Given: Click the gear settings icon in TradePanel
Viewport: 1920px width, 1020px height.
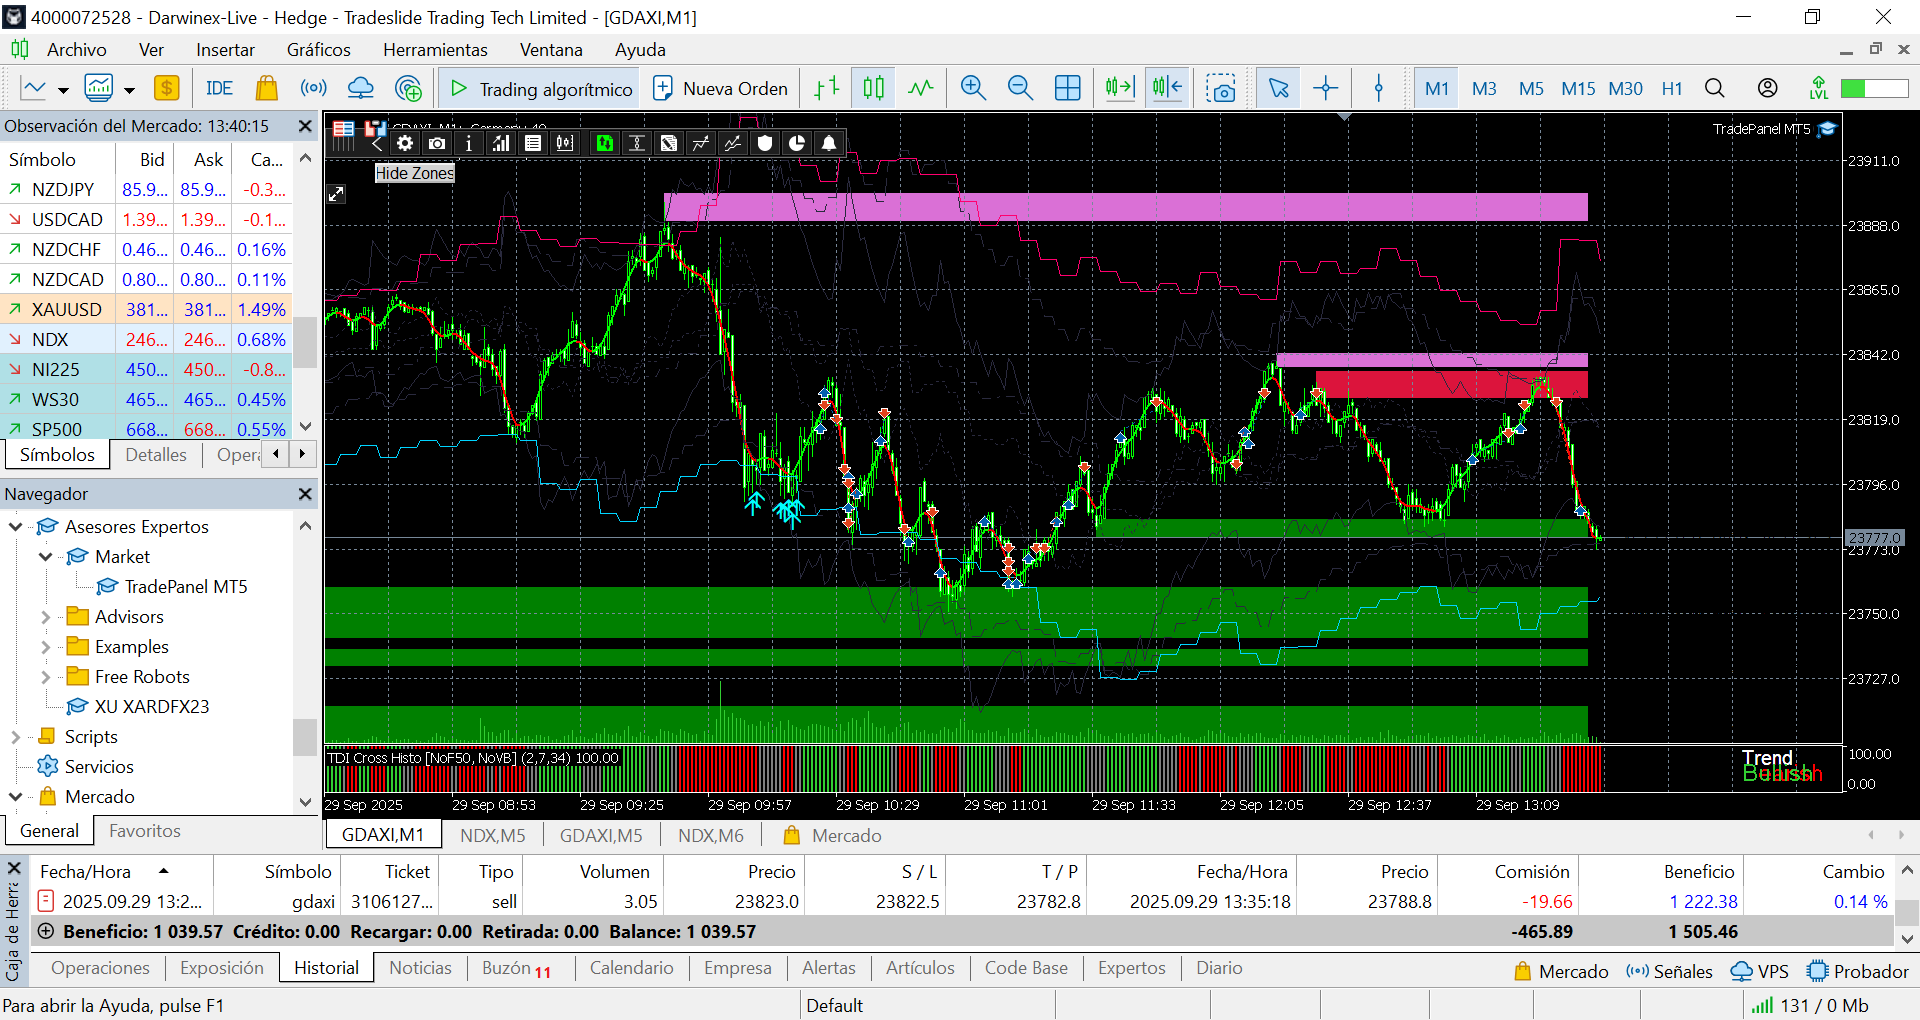Looking at the screenshot, I should (x=405, y=143).
